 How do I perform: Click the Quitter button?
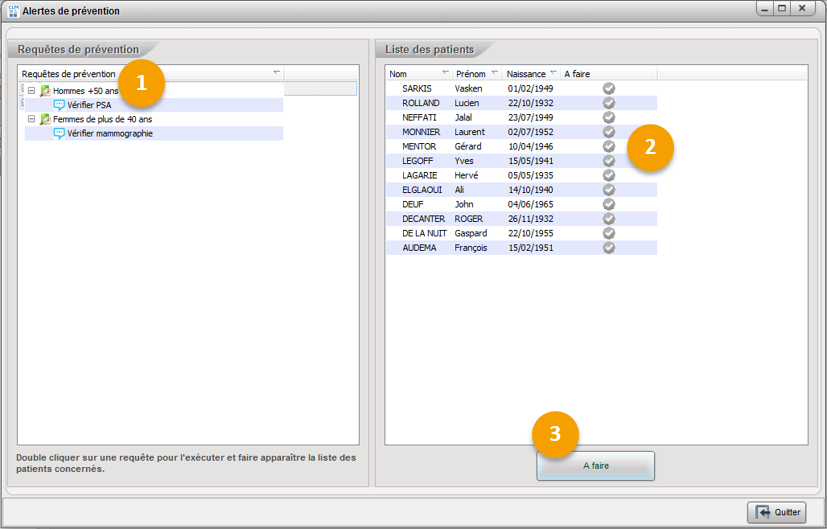pos(777,511)
